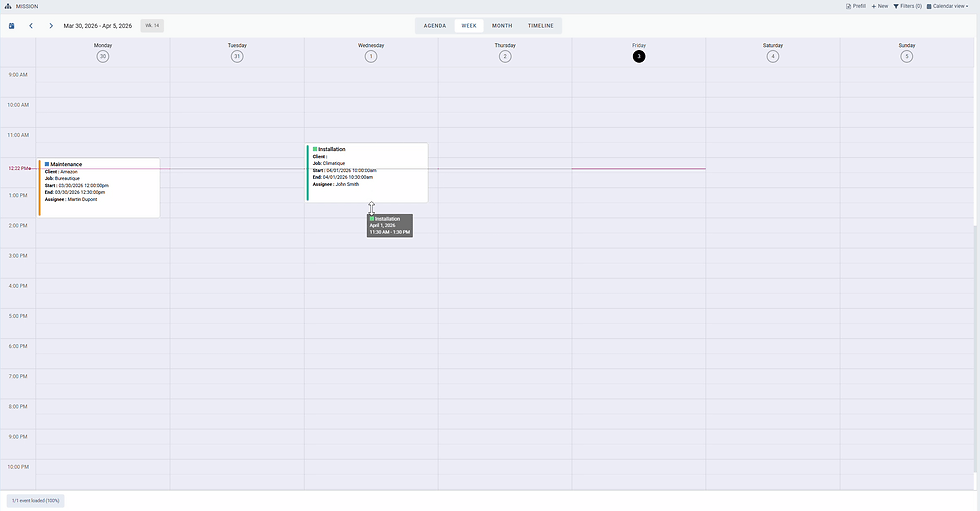This screenshot has width=980, height=511.
Task: Select the highlighted Friday 3 day circle
Action: point(639,56)
